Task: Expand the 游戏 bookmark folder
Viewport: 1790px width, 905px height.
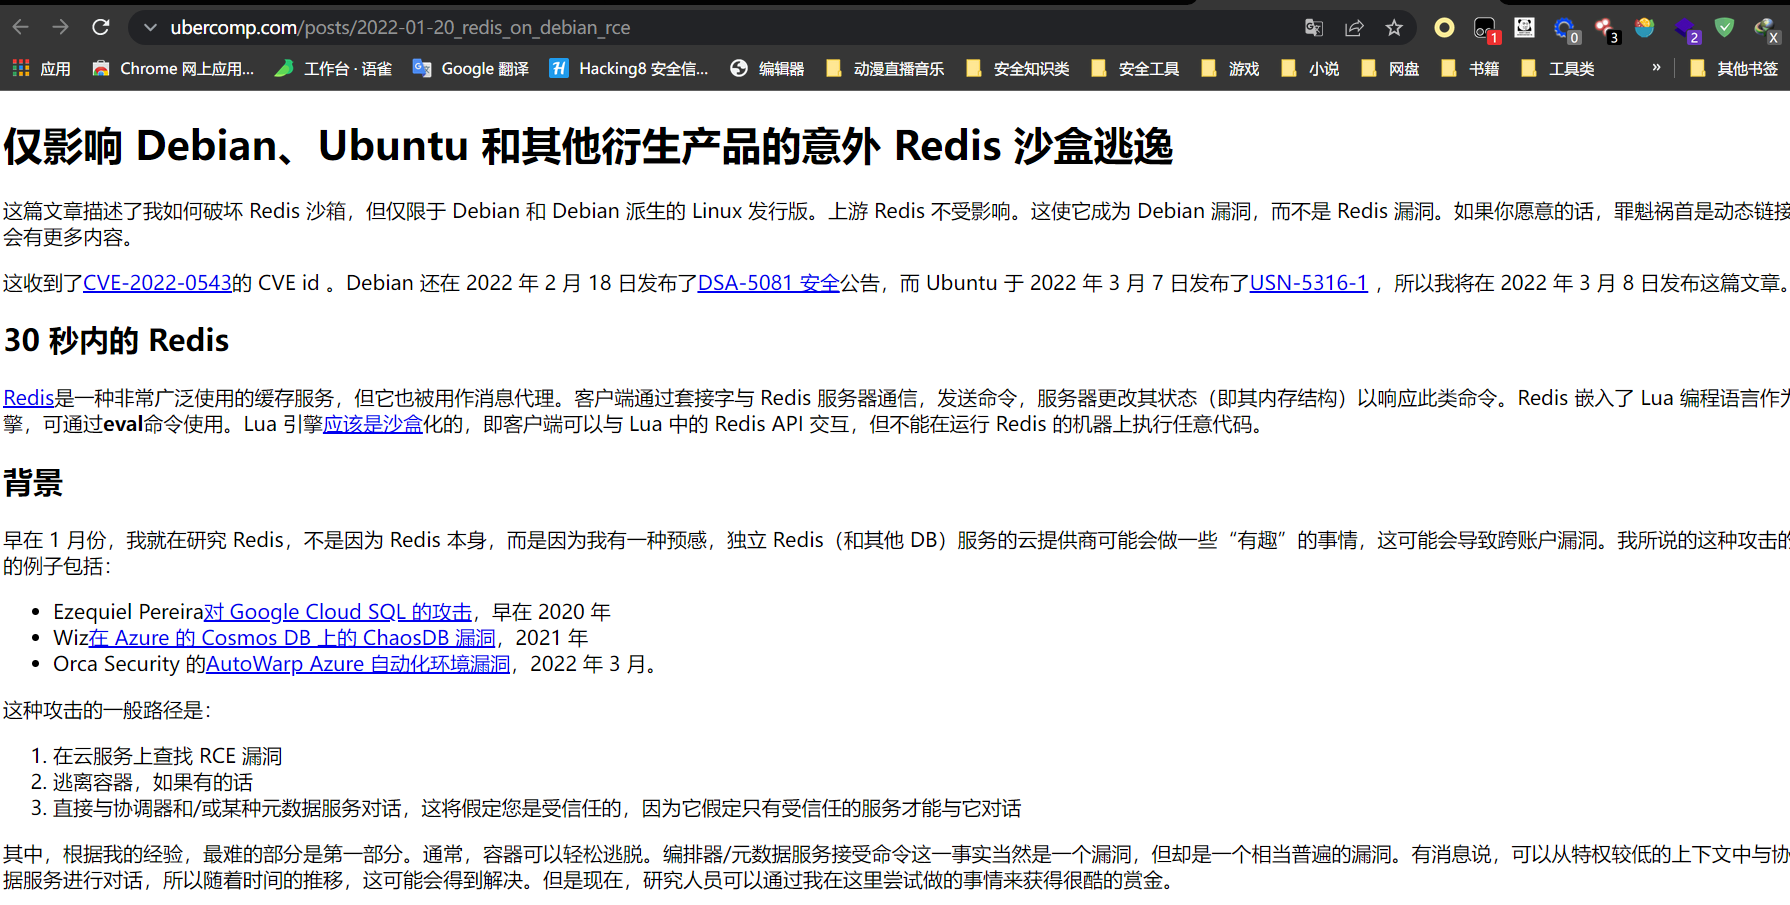Action: (x=1230, y=68)
